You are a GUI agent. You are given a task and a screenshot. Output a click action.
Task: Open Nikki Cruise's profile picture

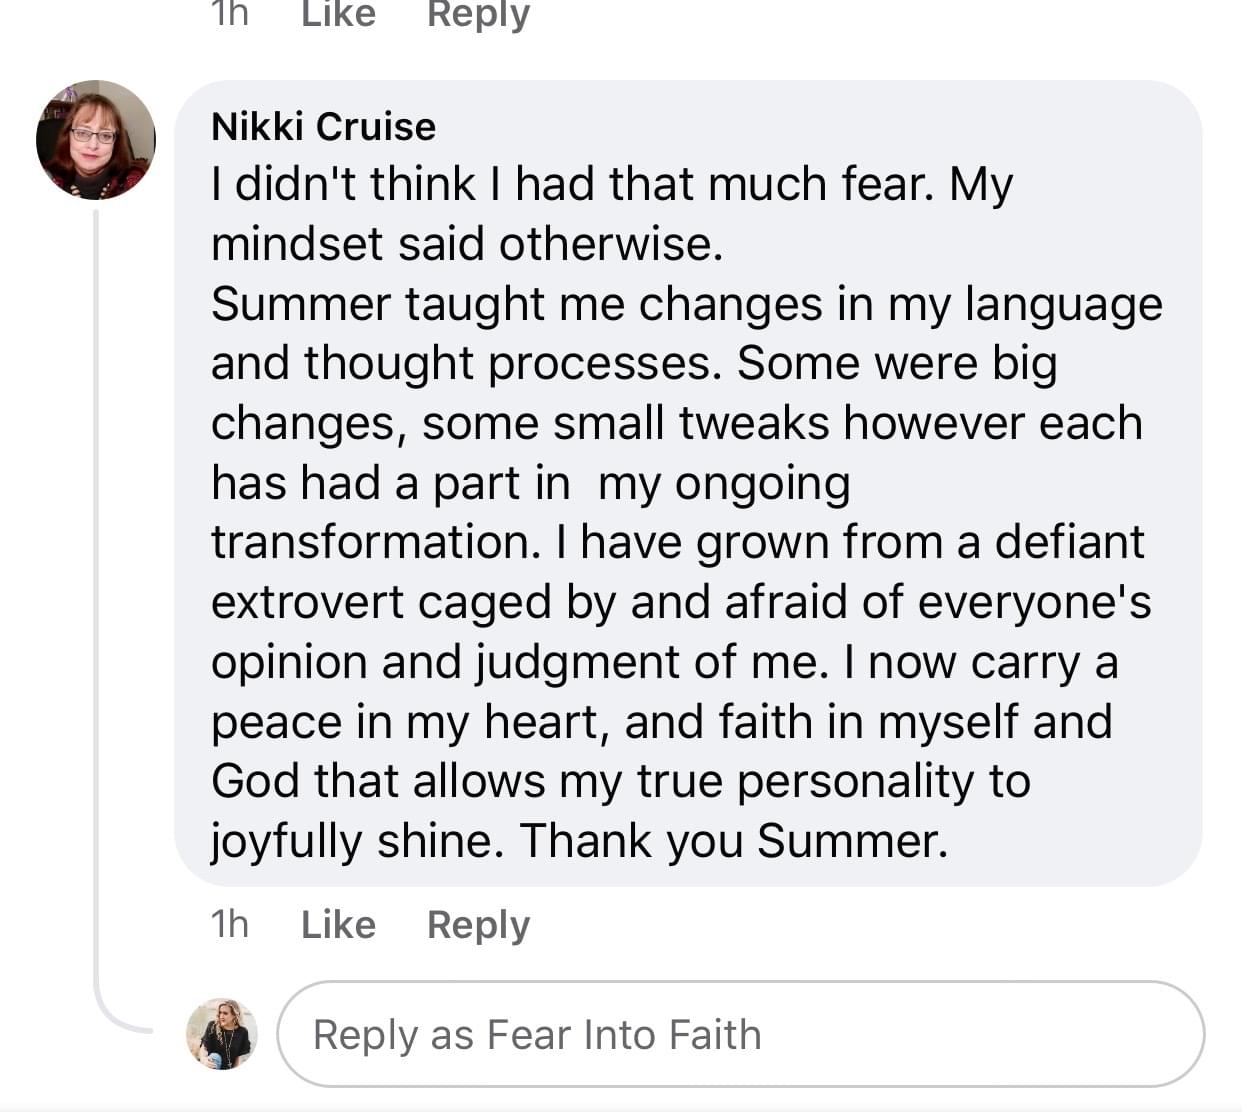(96, 140)
